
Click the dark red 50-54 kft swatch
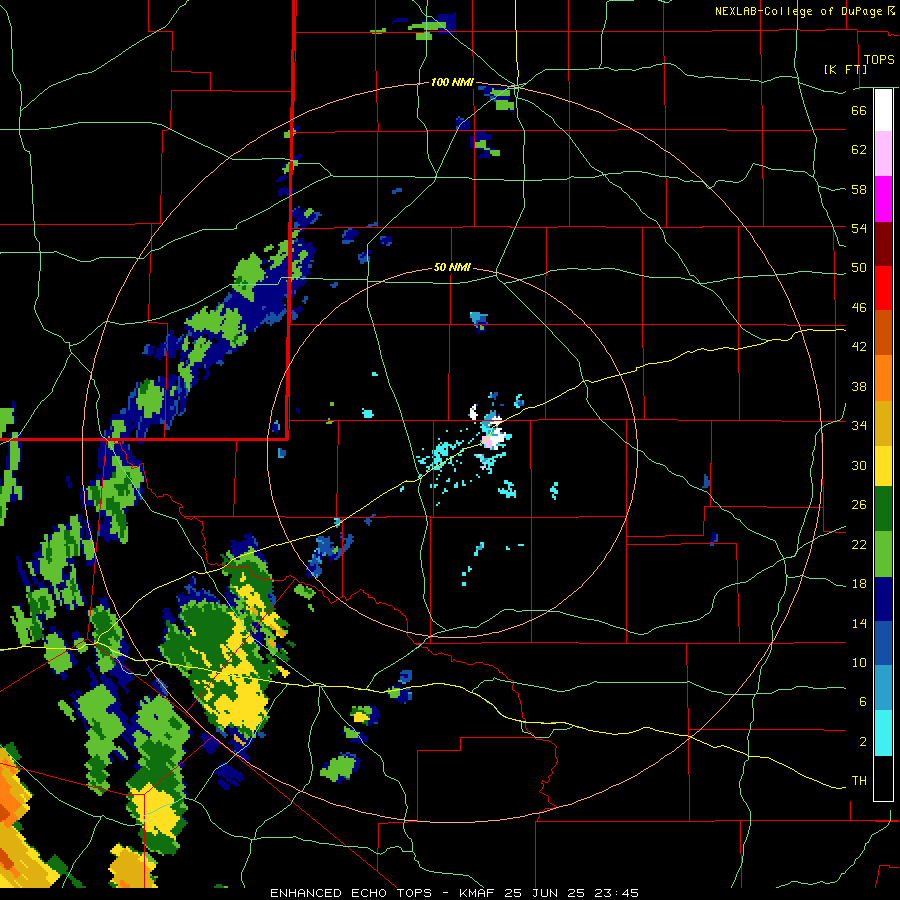click(x=883, y=244)
